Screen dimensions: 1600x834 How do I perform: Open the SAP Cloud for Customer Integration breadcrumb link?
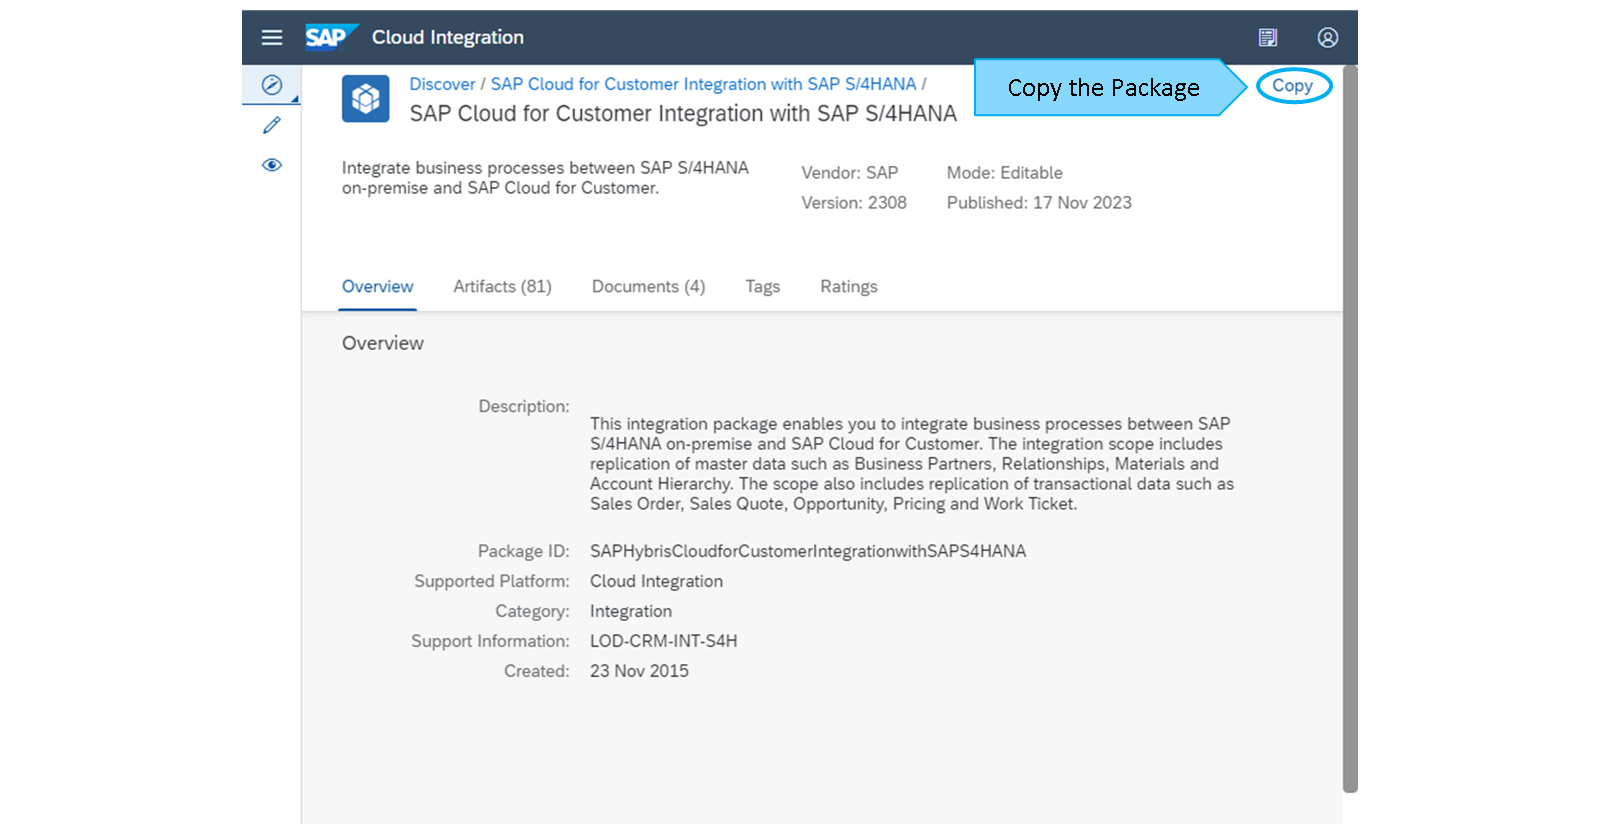click(x=703, y=85)
